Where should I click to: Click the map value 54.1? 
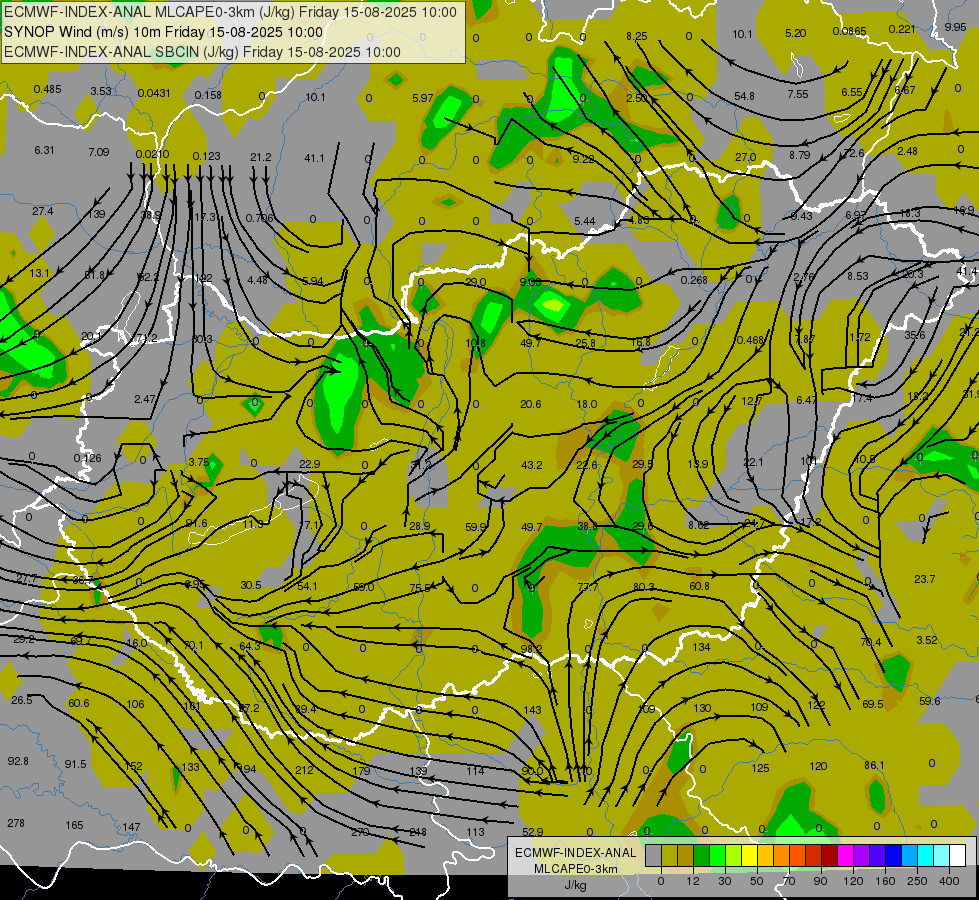(x=307, y=586)
